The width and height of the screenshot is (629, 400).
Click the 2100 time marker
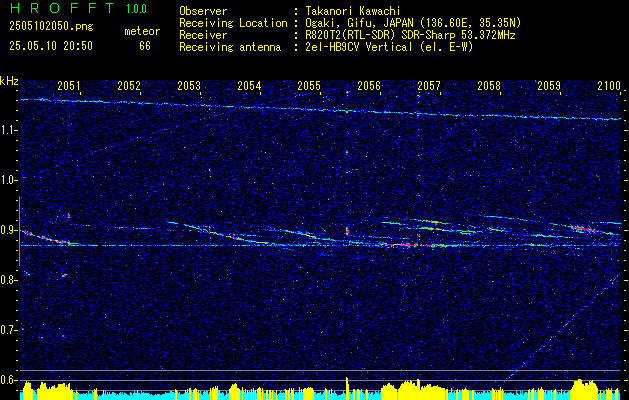tap(609, 85)
